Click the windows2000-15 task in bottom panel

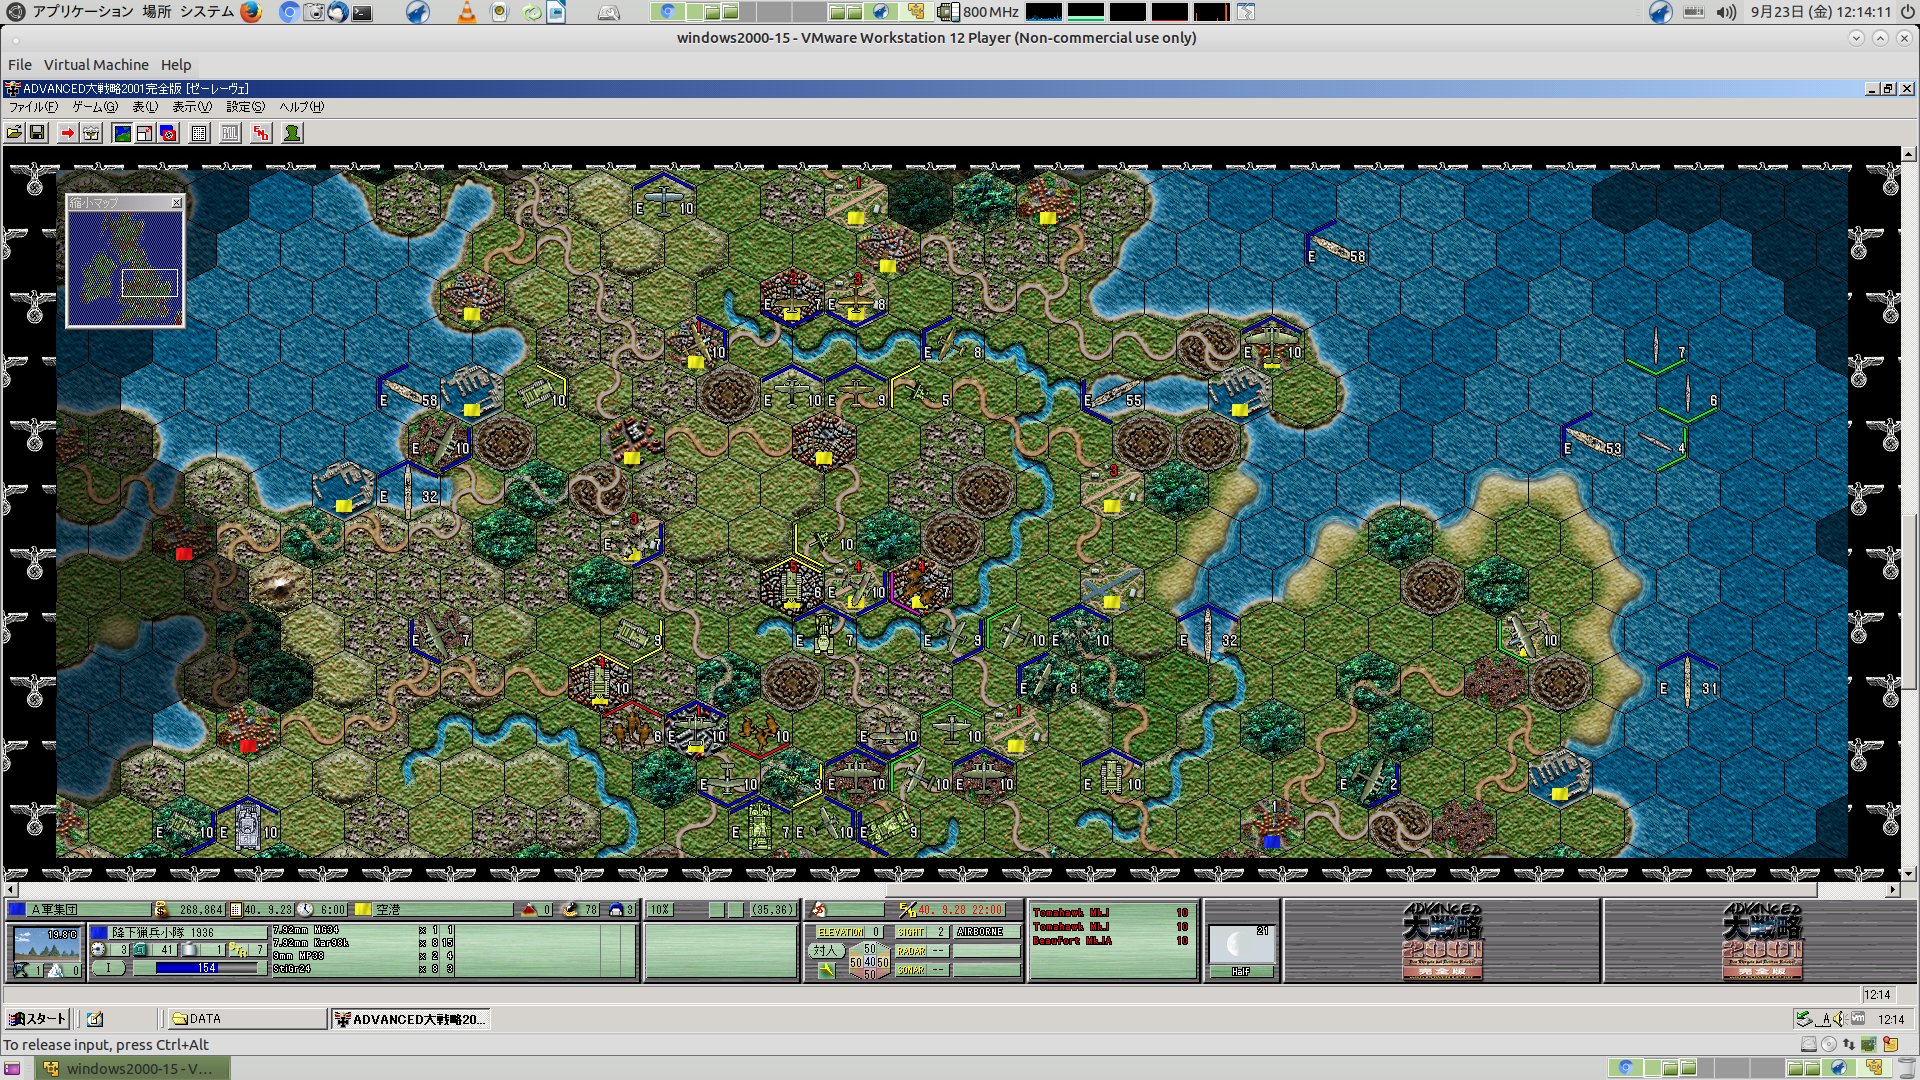click(133, 1068)
